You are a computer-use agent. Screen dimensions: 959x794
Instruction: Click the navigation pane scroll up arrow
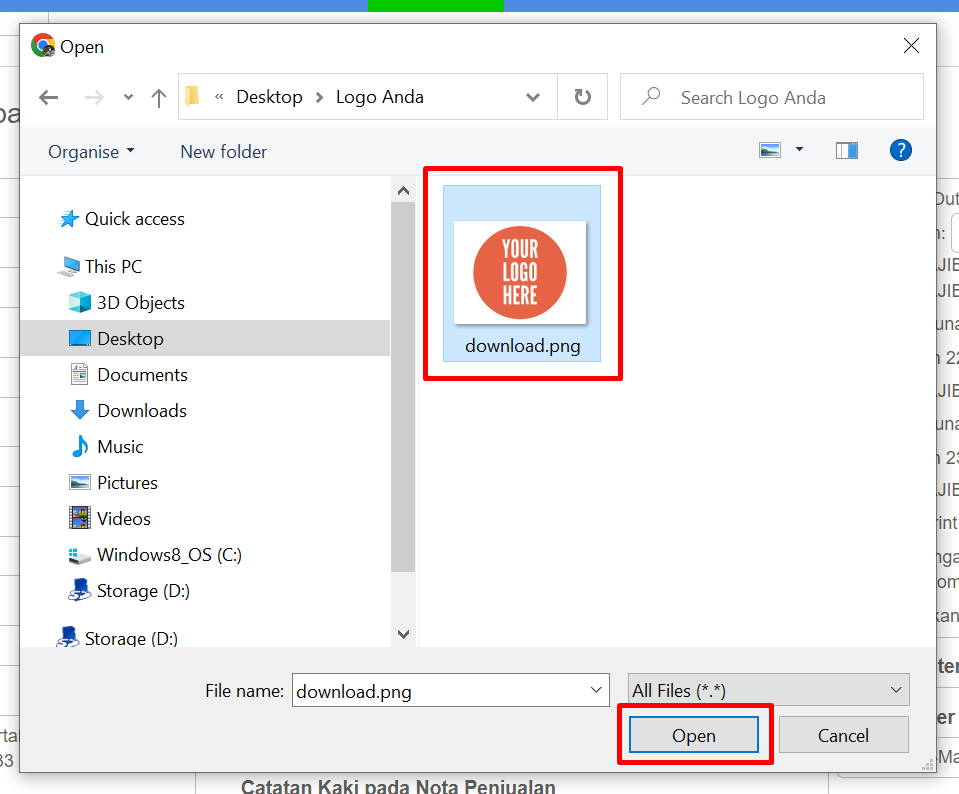click(404, 191)
